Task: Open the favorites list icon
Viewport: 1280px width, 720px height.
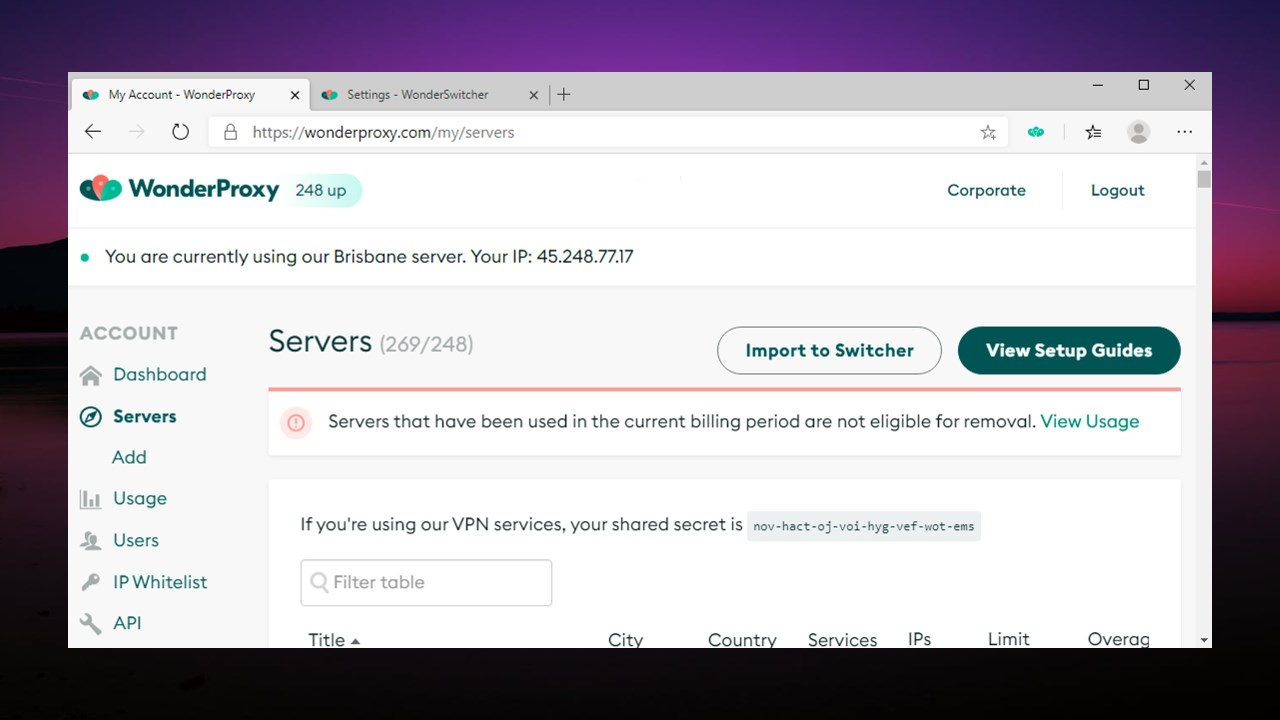Action: pos(1093,132)
